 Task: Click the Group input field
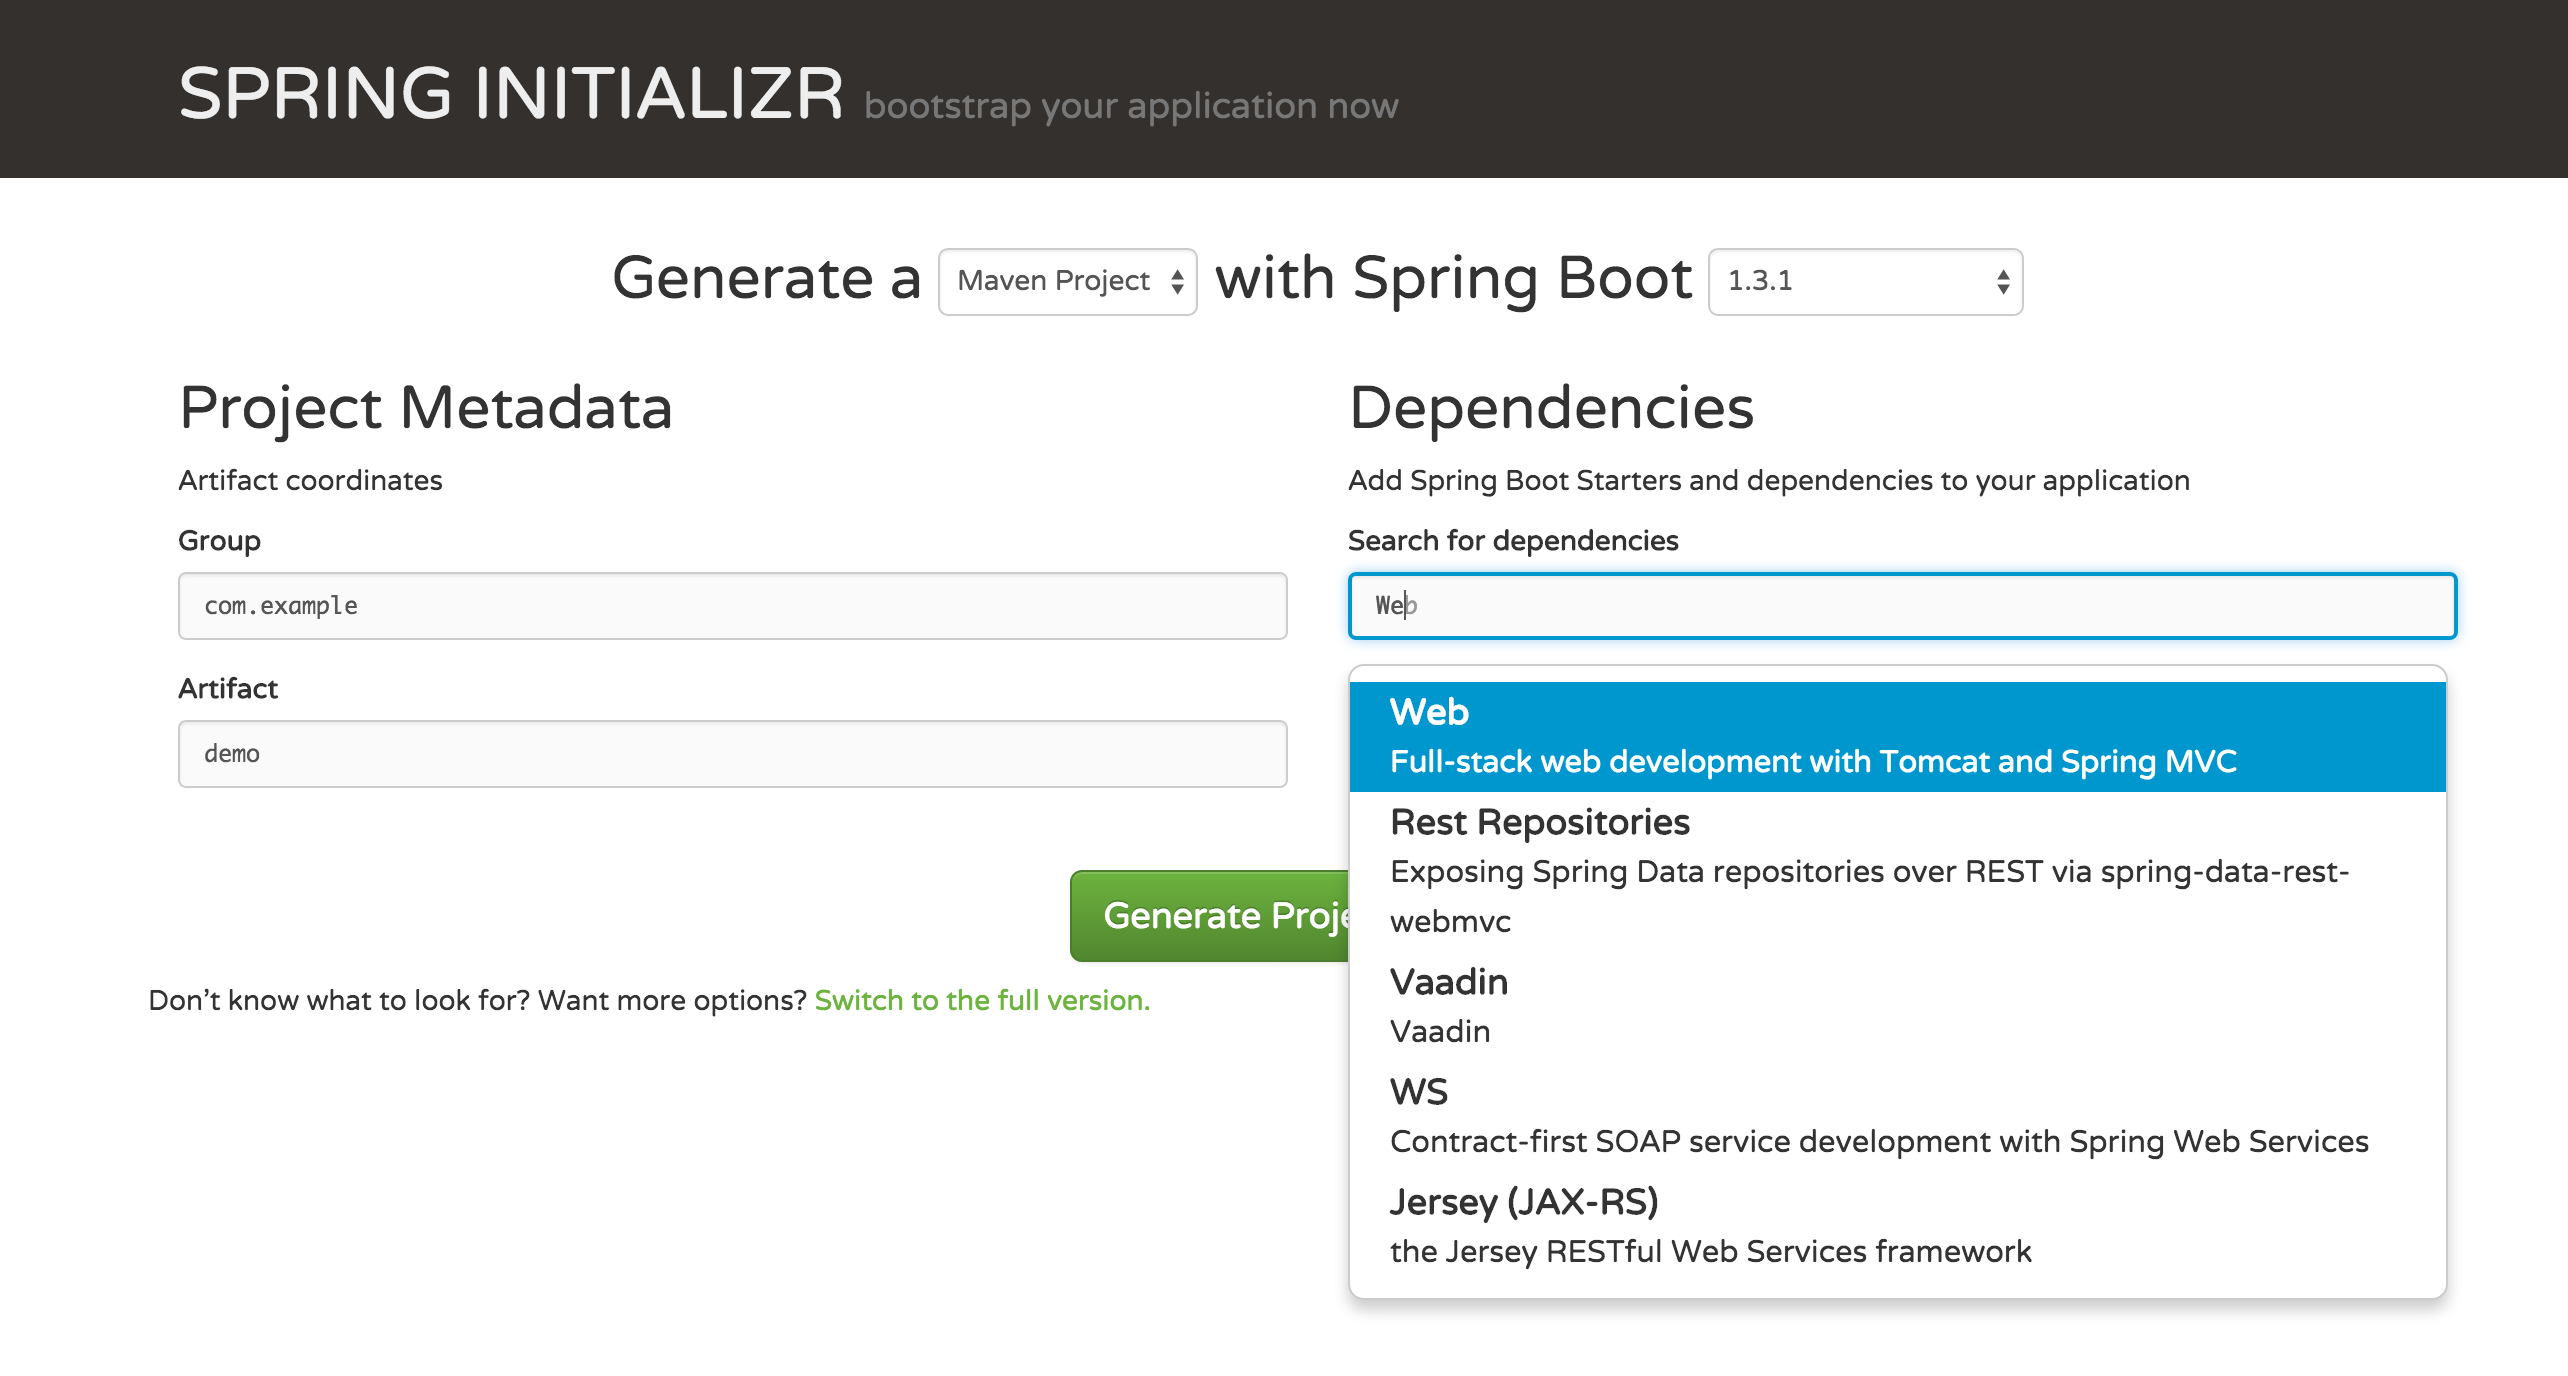(x=732, y=606)
